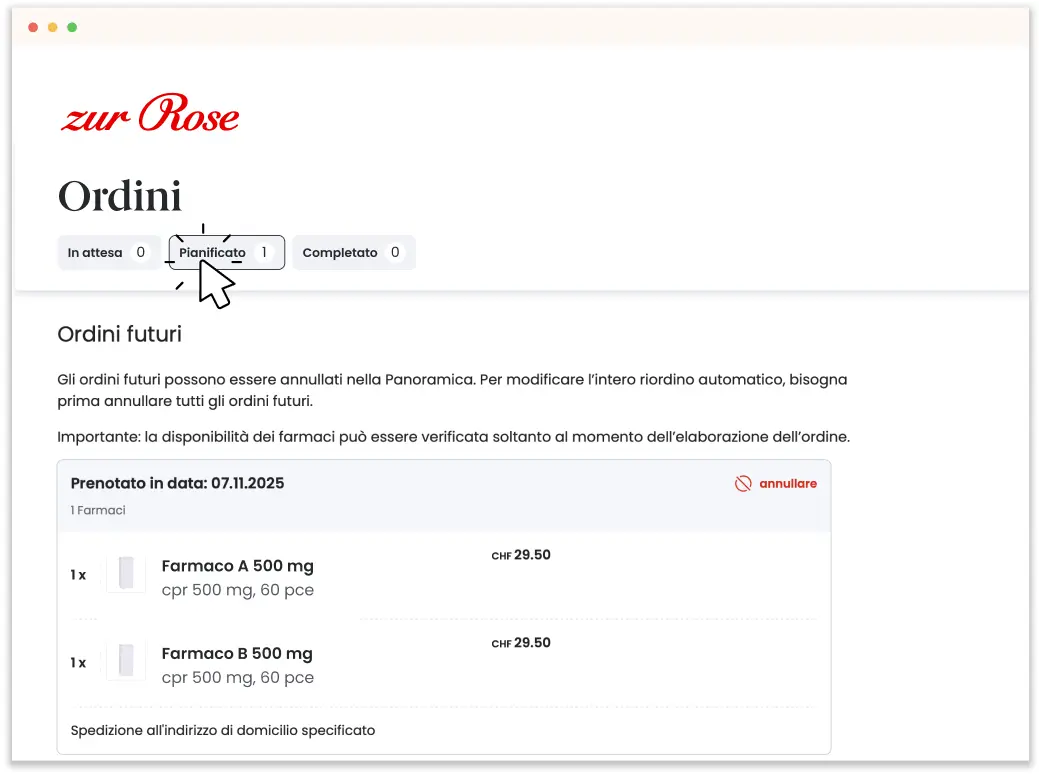The height and width of the screenshot is (775, 1039).
Task: Click the 1 x quantity of Farmaco B
Action: (x=78, y=662)
